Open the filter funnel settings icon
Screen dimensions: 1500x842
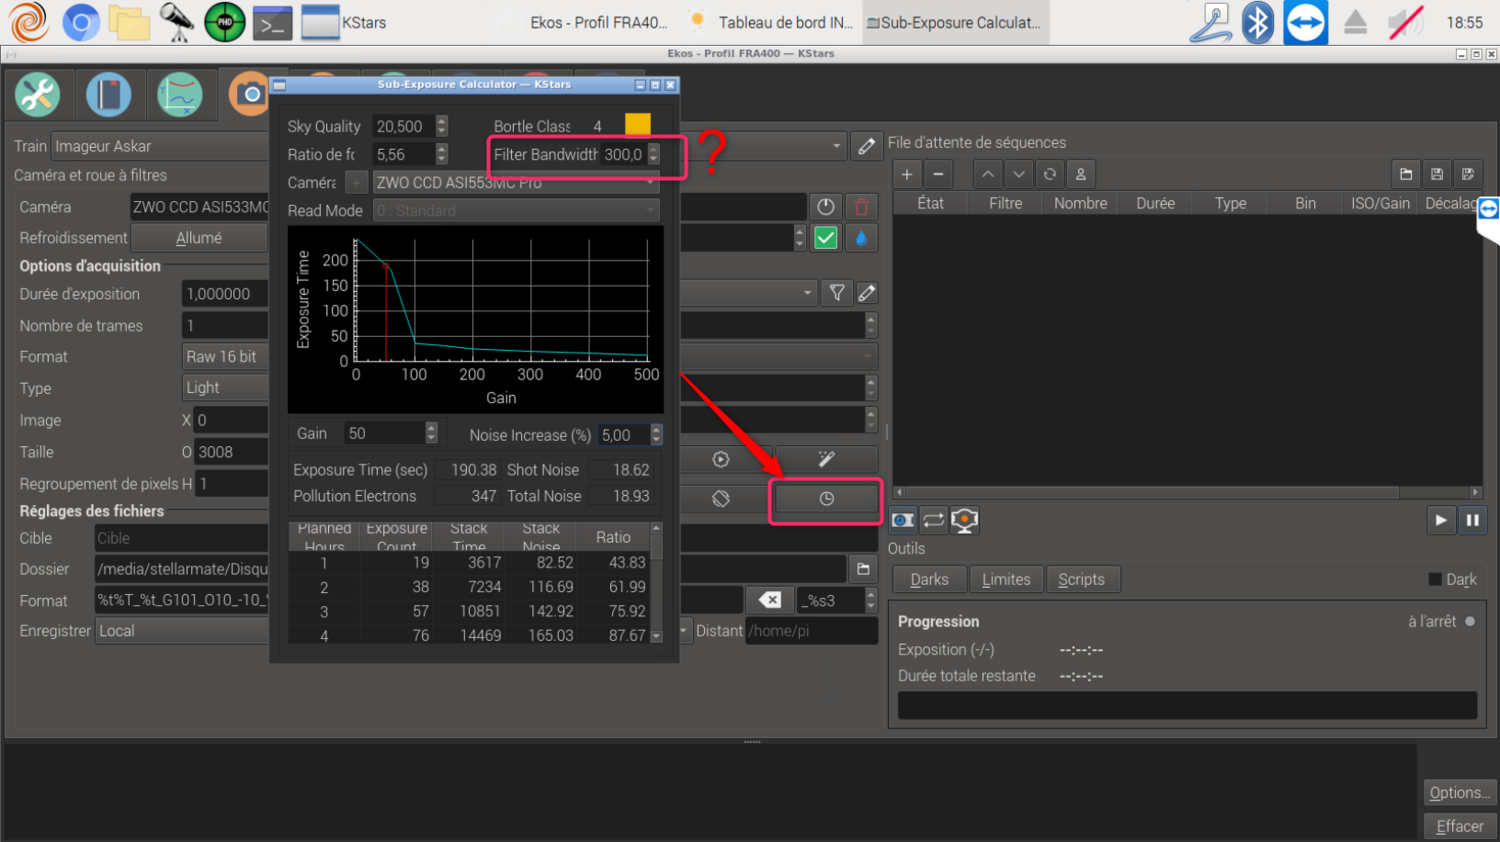837,293
